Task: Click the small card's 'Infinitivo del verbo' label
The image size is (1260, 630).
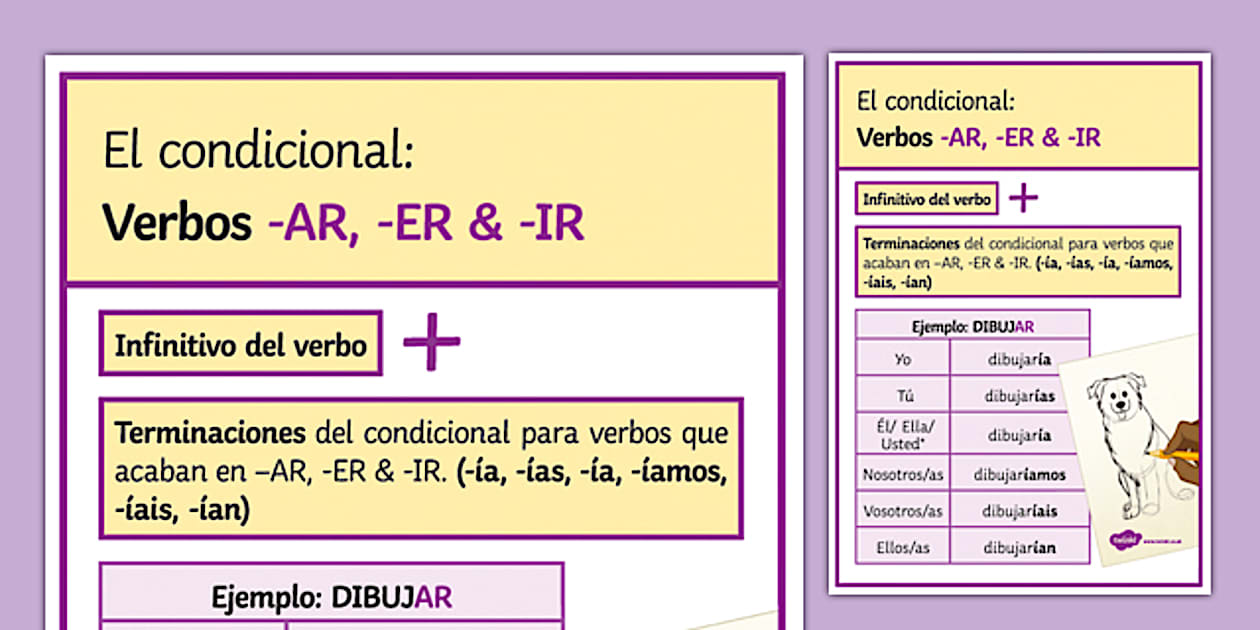Action: tap(927, 198)
